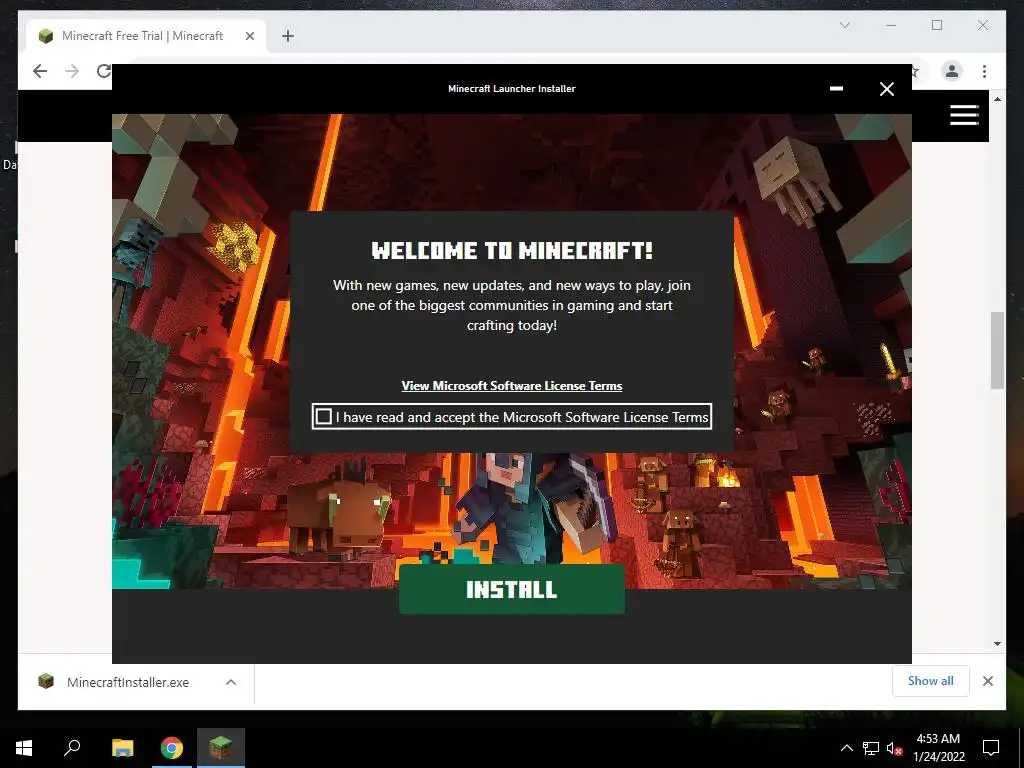Open Windows taskbar search
The width and height of the screenshot is (1024, 768).
[x=72, y=748]
